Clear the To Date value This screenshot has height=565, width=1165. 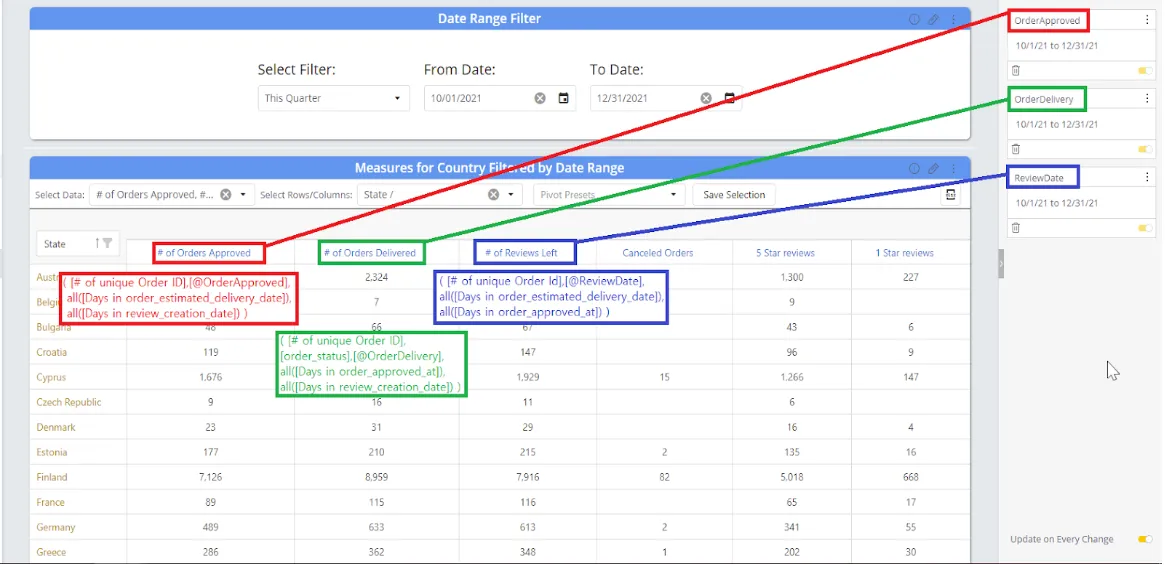[x=706, y=98]
